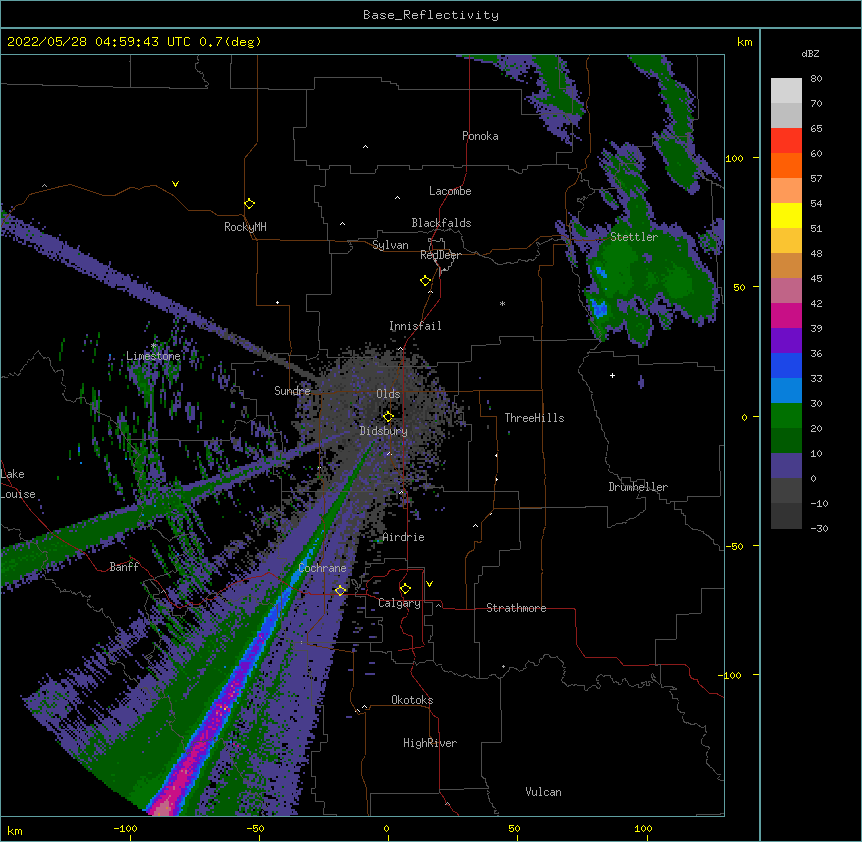Select the red 60-65 dBZ legend swatch

[786, 140]
